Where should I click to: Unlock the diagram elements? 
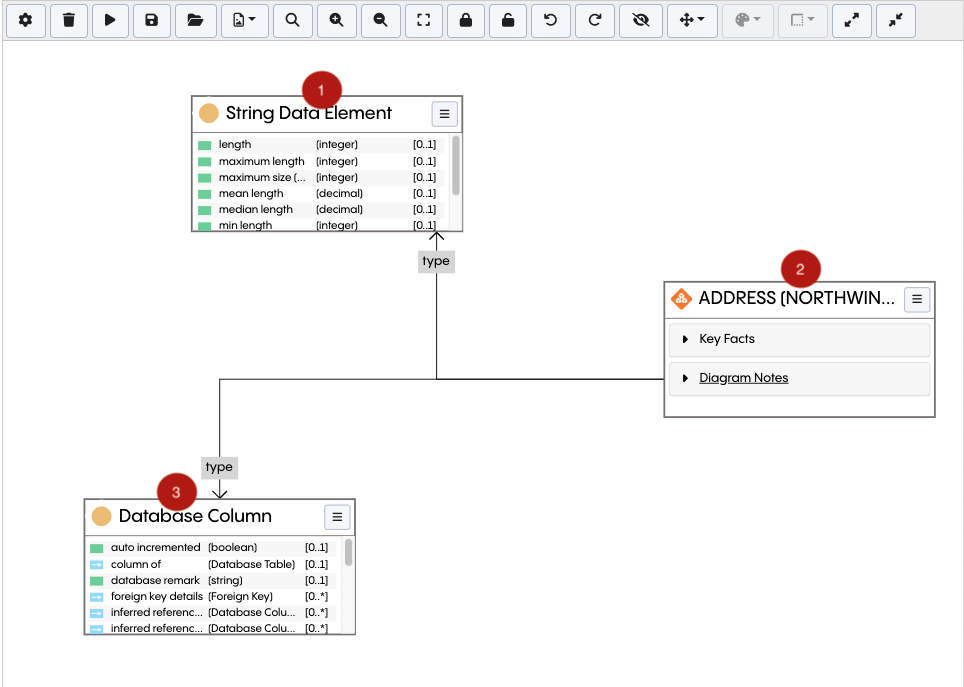pos(508,20)
